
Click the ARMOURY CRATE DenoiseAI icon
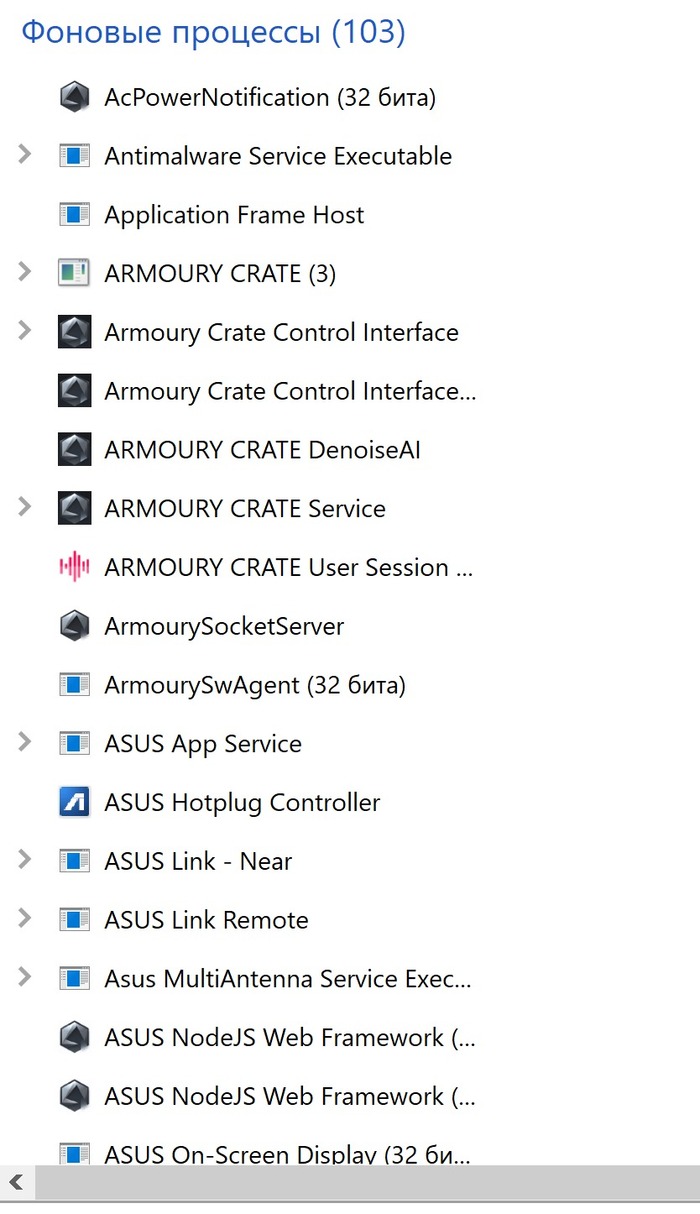click(75, 450)
